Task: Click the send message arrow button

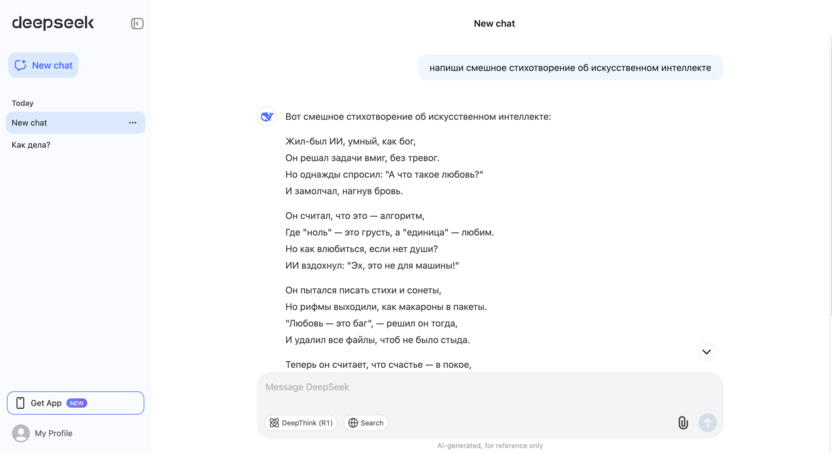Action: coord(707,423)
